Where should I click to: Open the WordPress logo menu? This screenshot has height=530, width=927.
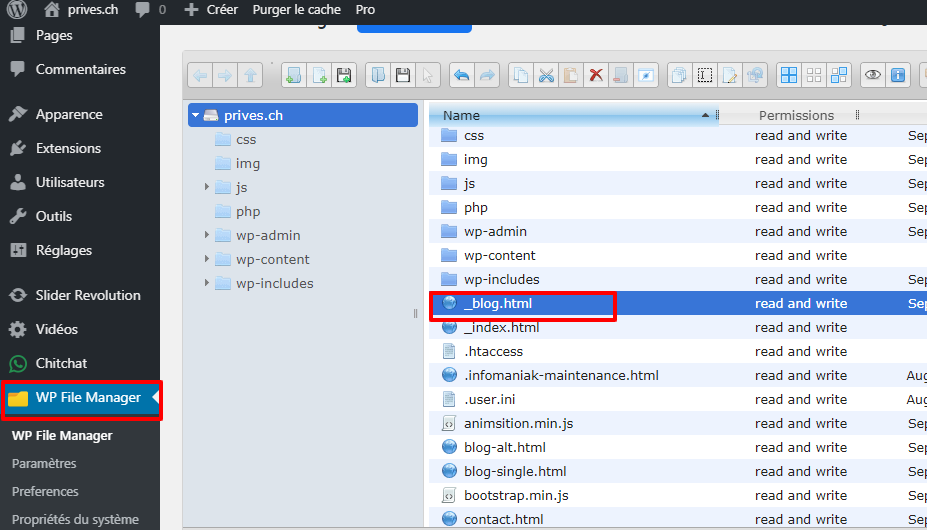tap(17, 9)
